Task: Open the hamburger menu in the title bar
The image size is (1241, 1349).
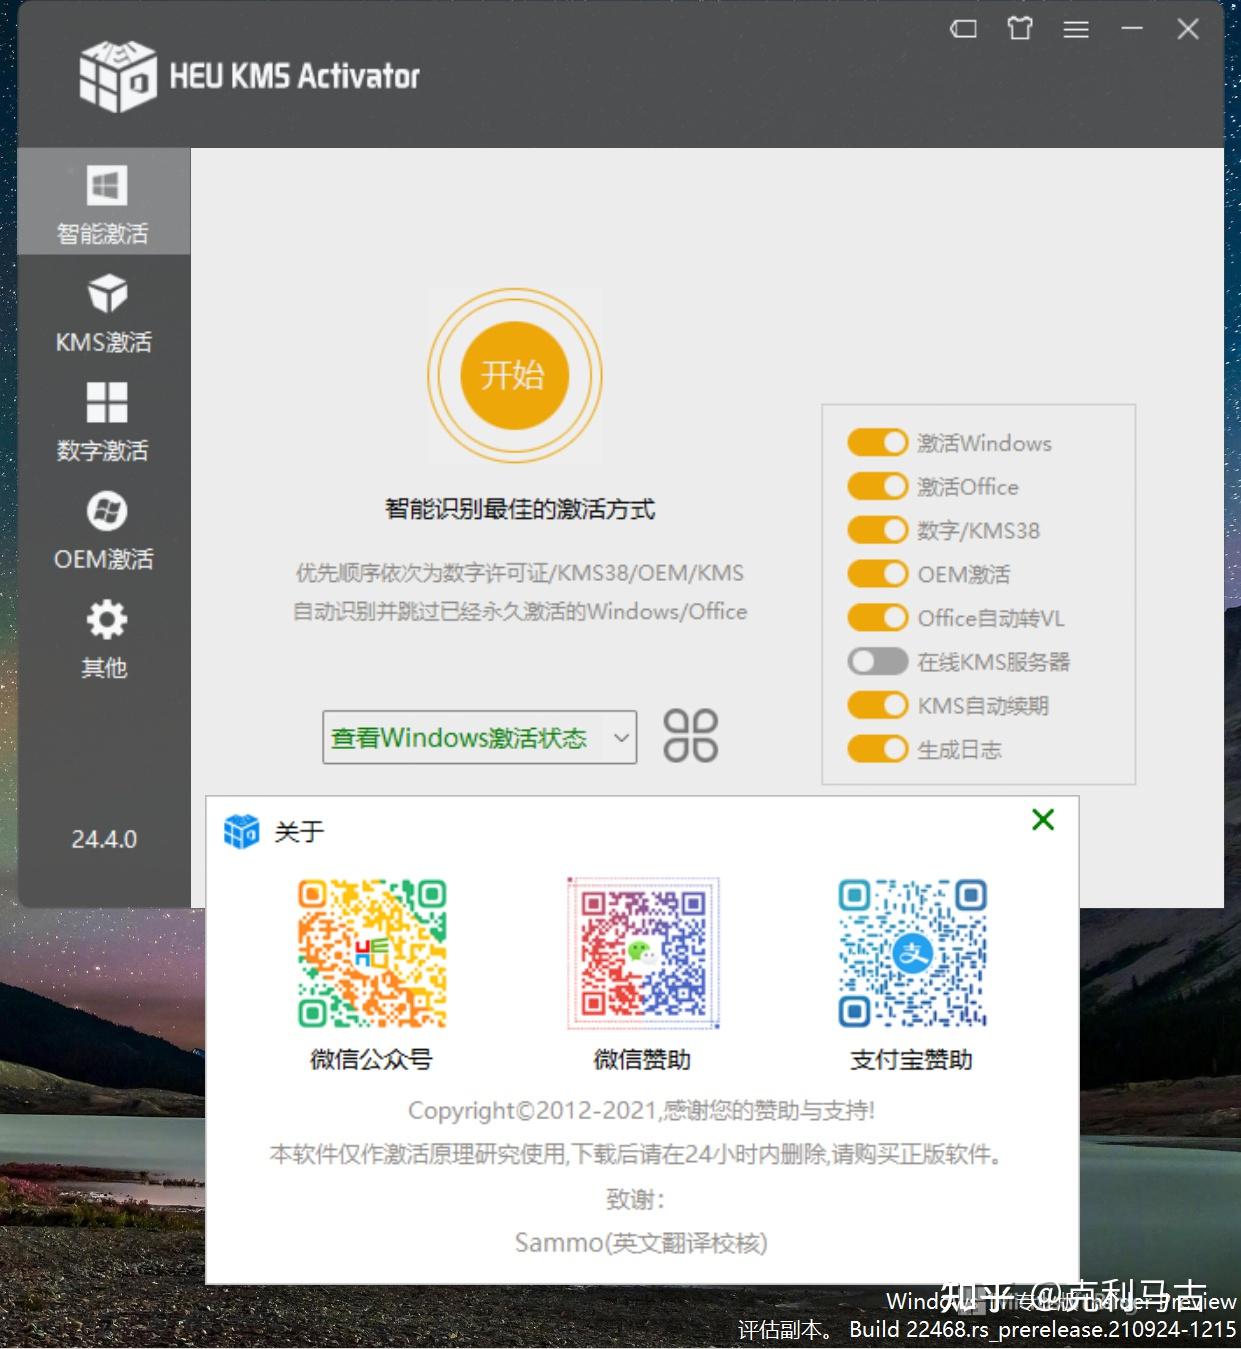Action: pos(1076,30)
